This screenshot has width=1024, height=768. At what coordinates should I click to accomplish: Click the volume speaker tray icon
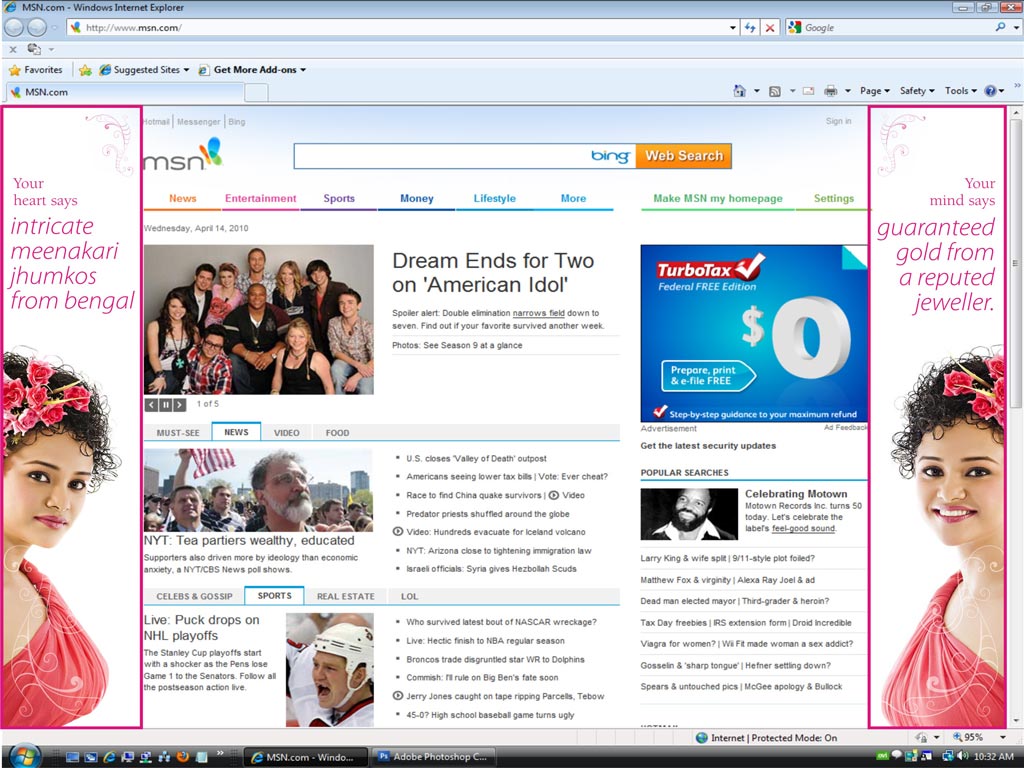961,756
